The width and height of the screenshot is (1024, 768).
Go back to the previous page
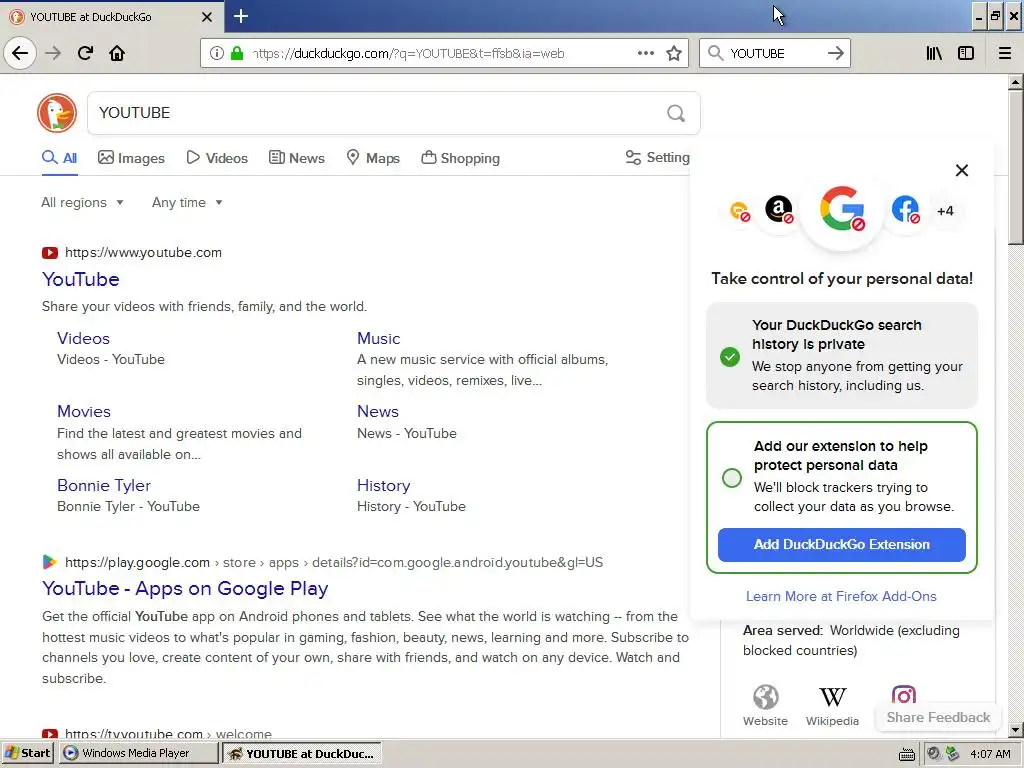tap(20, 53)
